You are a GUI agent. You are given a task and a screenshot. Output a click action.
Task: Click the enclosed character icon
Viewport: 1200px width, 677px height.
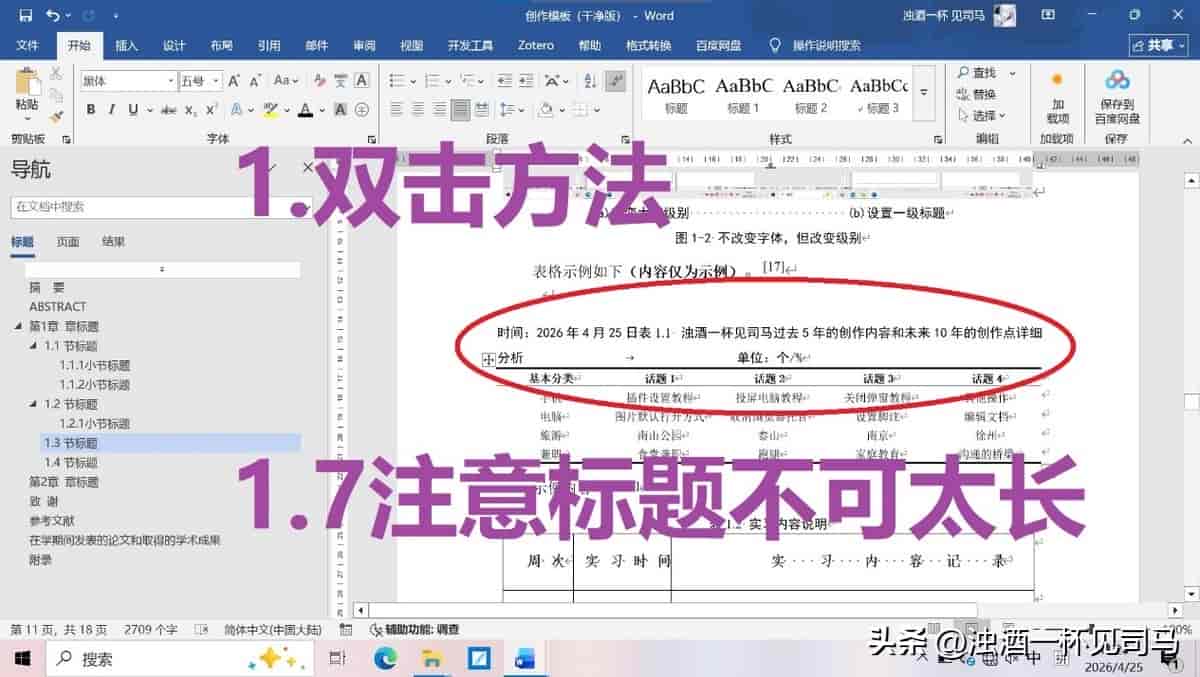click(361, 110)
